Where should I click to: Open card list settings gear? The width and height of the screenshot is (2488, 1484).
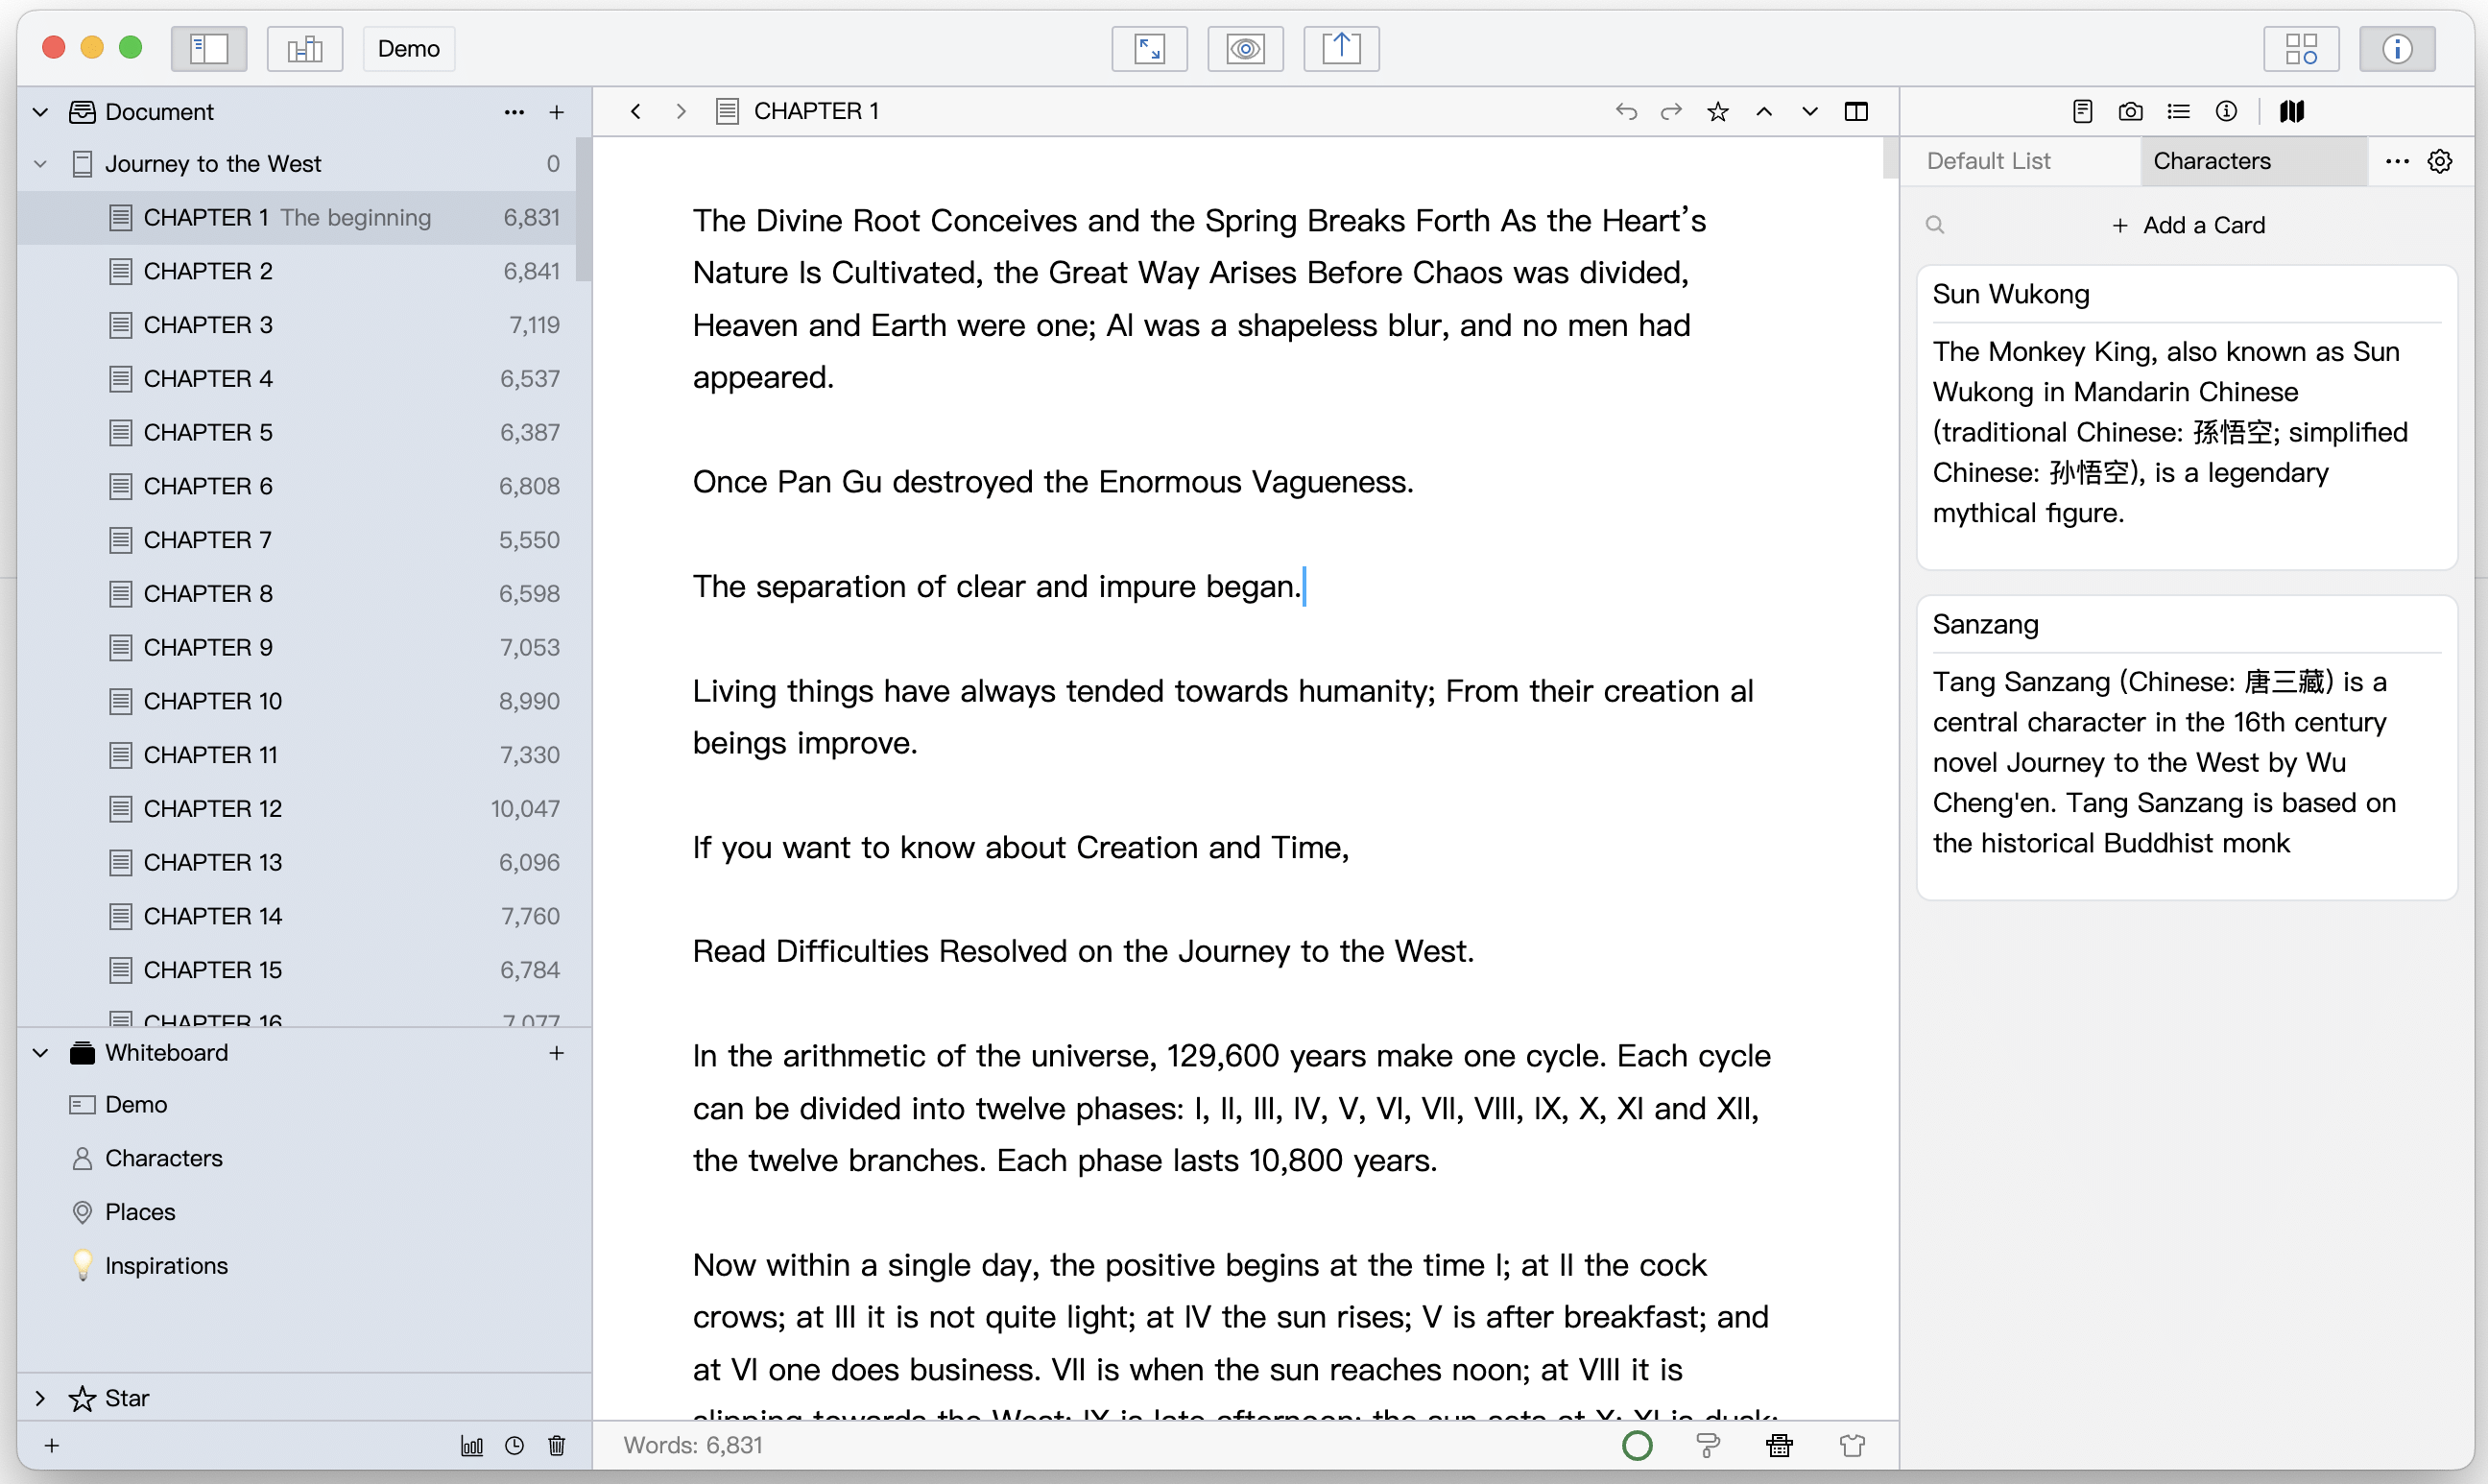point(2440,161)
